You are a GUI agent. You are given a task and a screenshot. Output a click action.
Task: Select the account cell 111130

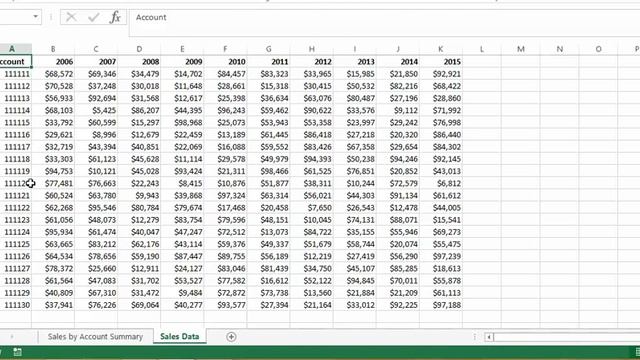[x=16, y=305]
